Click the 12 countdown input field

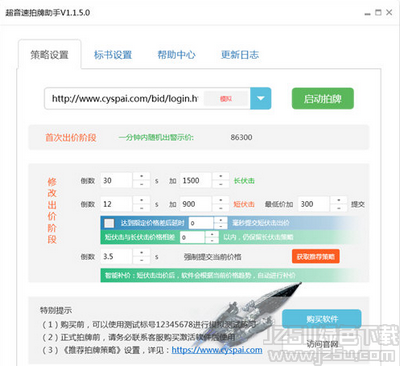(x=117, y=204)
